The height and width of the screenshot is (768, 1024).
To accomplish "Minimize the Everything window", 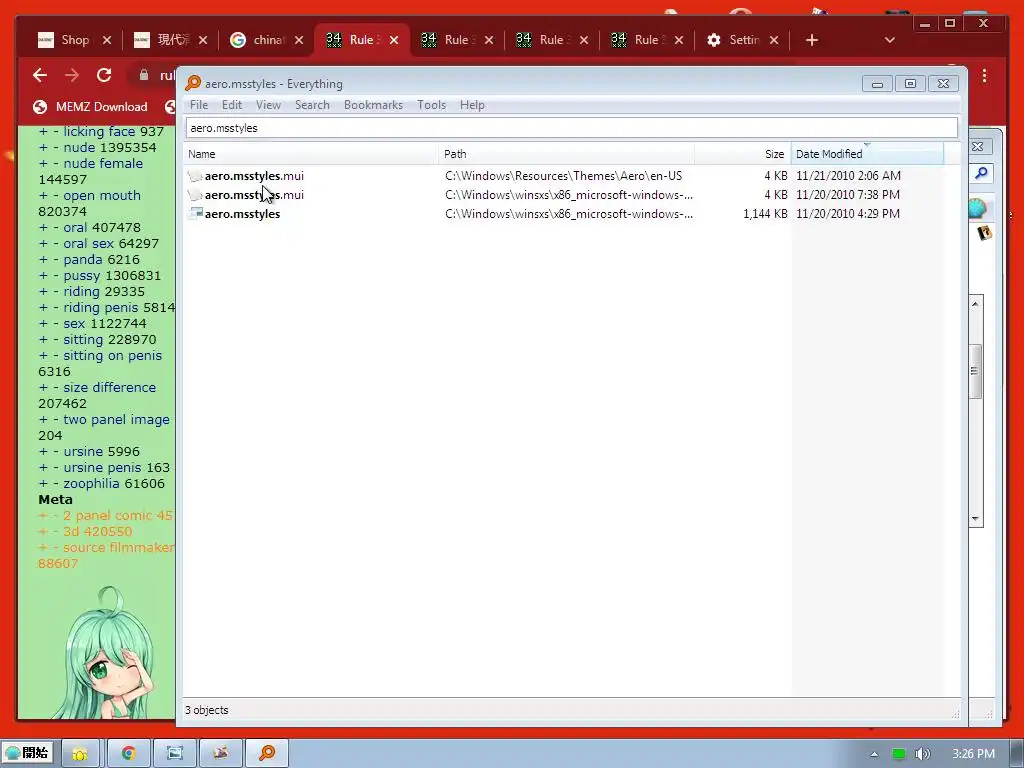I will pyautogui.click(x=877, y=84).
